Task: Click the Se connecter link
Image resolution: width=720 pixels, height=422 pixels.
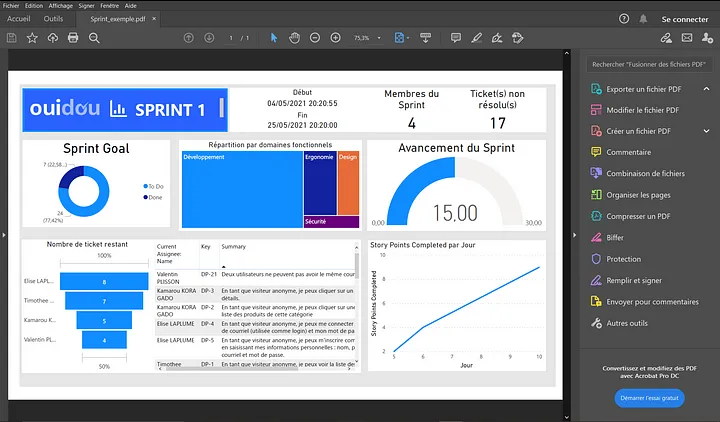Action: click(x=685, y=19)
